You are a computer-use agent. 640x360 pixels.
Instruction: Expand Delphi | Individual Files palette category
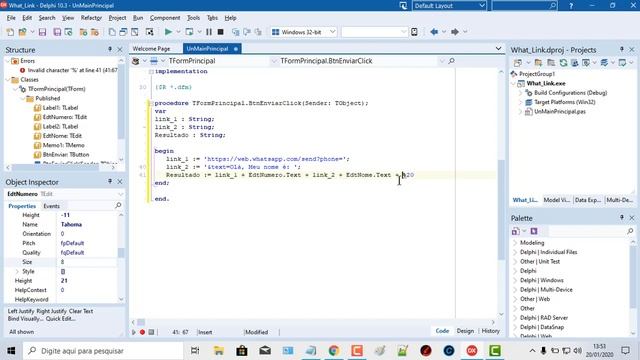(515, 252)
